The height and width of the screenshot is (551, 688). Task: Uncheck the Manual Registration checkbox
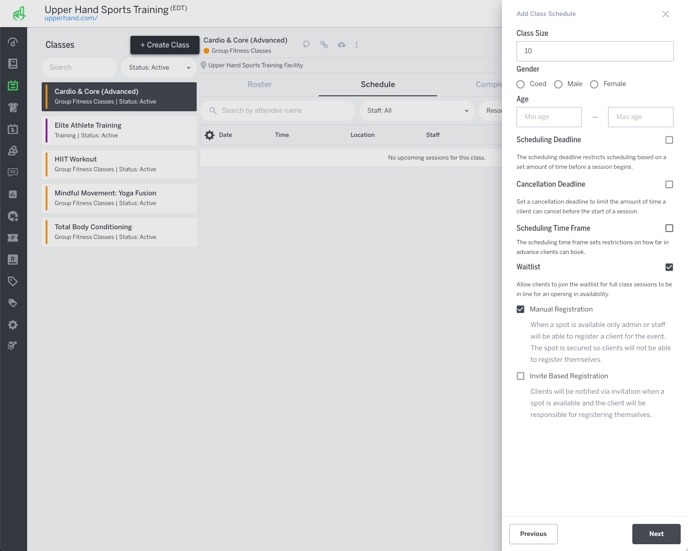[x=520, y=309]
